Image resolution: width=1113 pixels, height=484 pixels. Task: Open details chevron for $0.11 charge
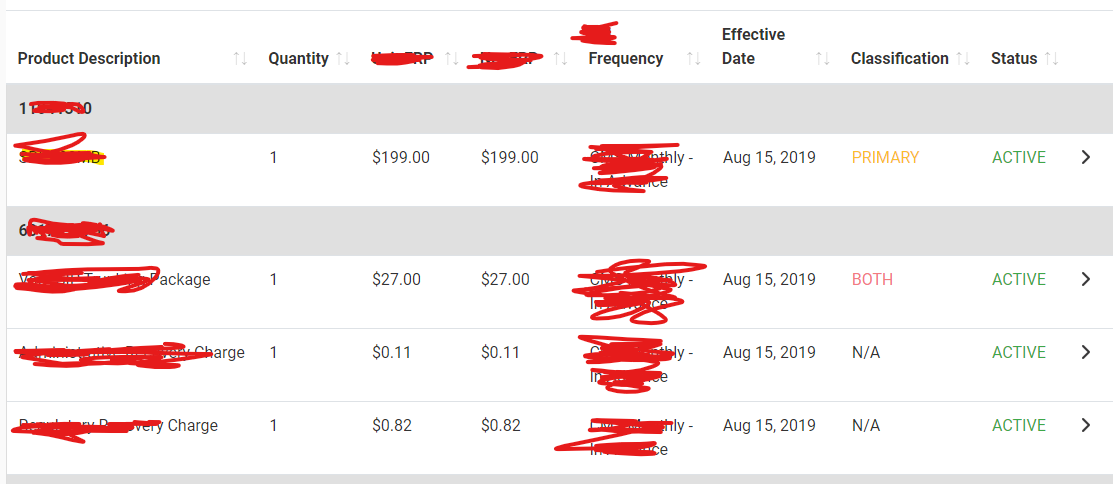(x=1085, y=352)
